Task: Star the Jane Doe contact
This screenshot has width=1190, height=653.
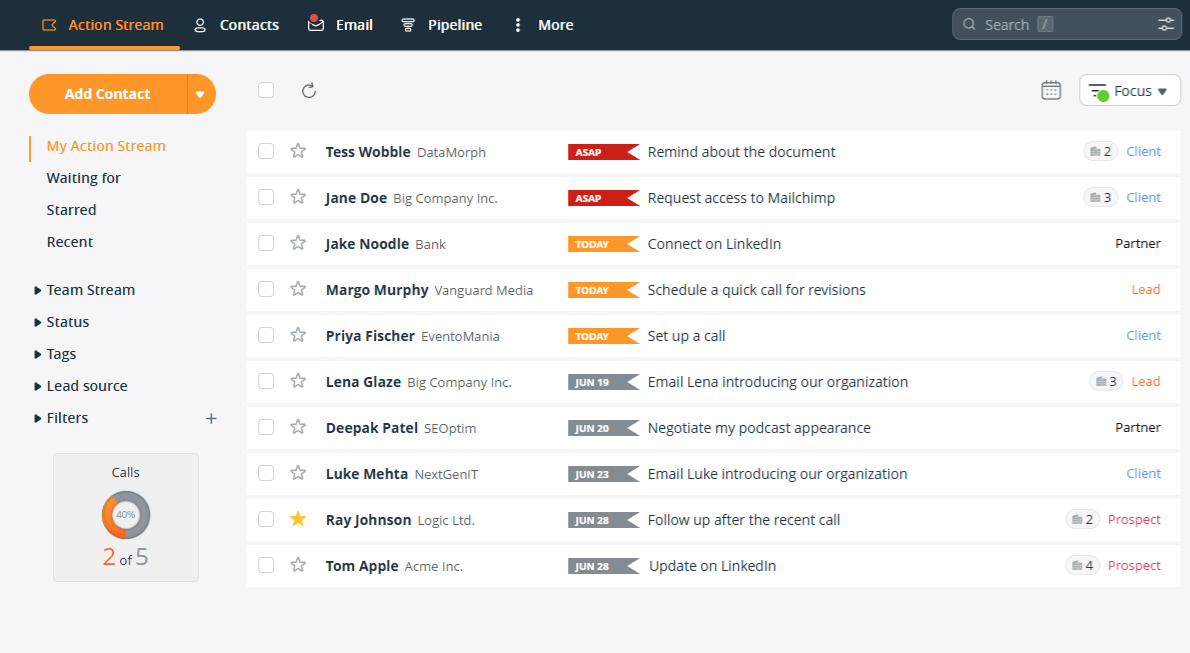Action: tap(298, 197)
